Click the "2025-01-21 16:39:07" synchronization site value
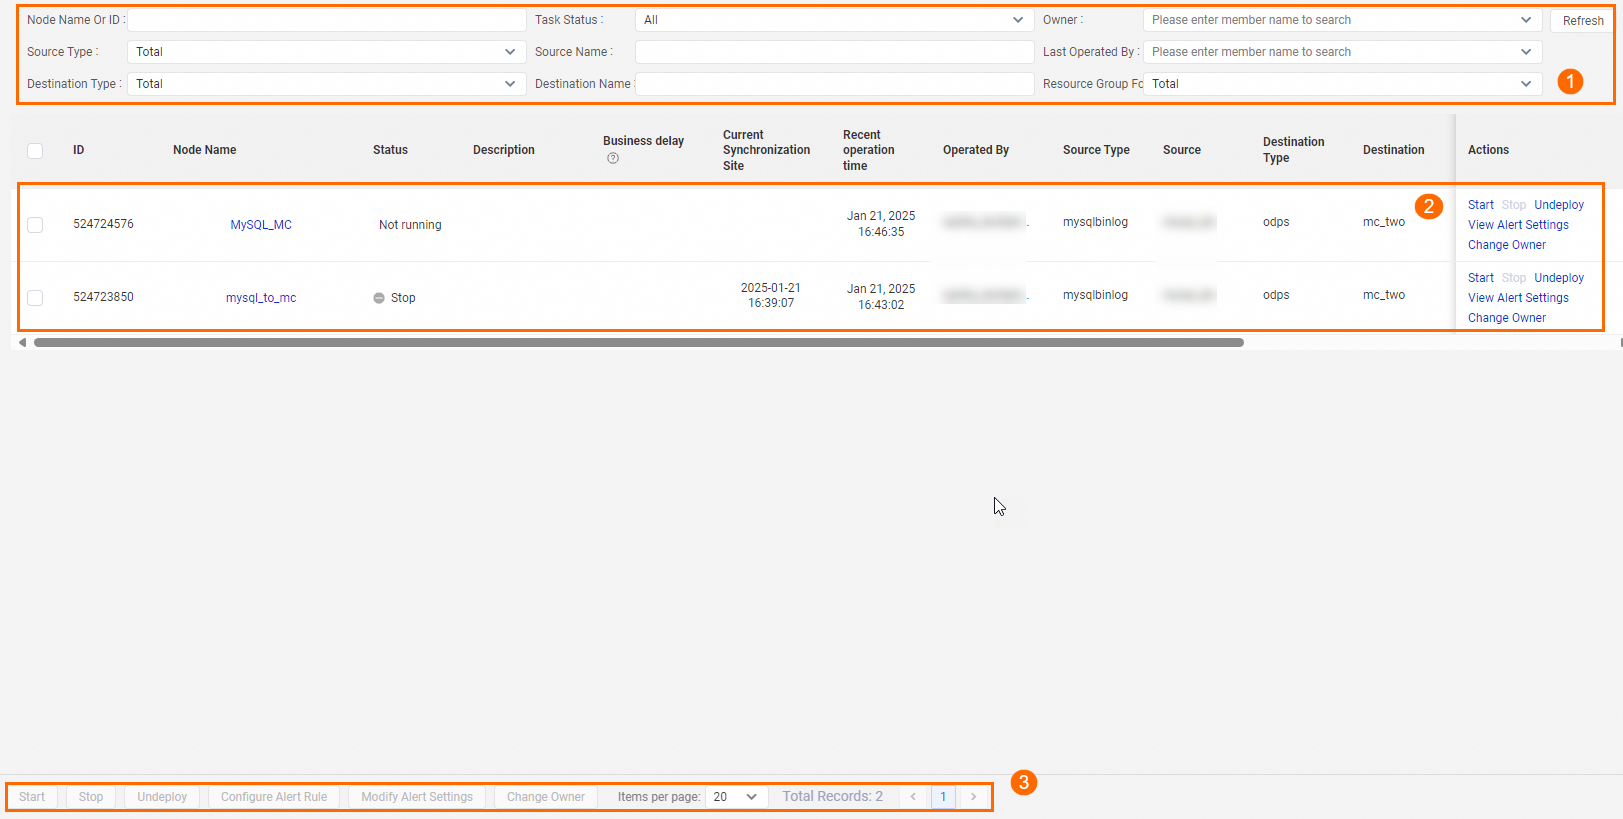The image size is (1623, 819). pyautogui.click(x=771, y=295)
